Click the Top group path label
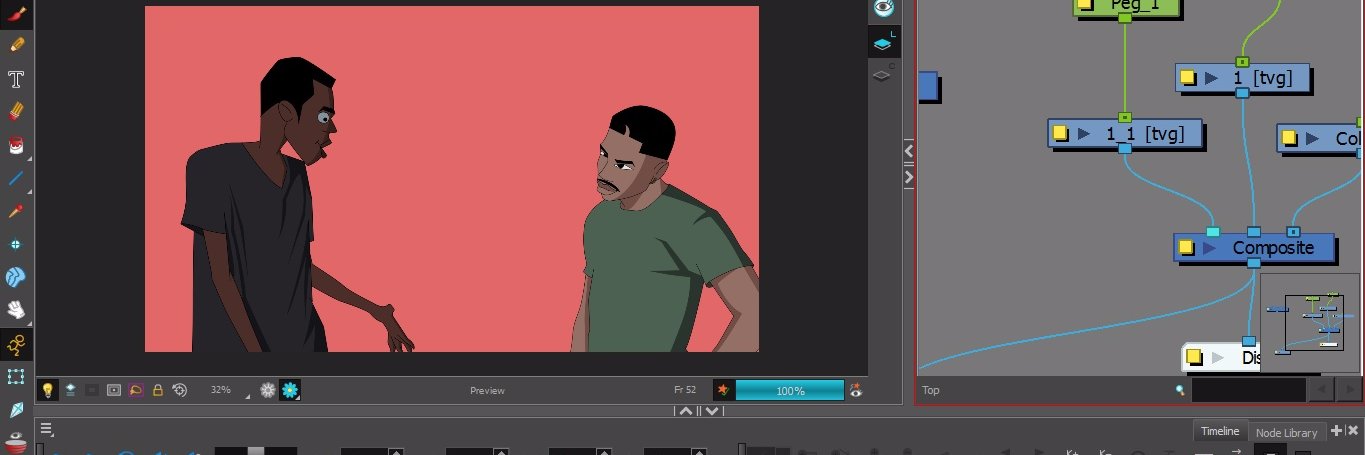The height and width of the screenshot is (455, 1365). click(931, 390)
